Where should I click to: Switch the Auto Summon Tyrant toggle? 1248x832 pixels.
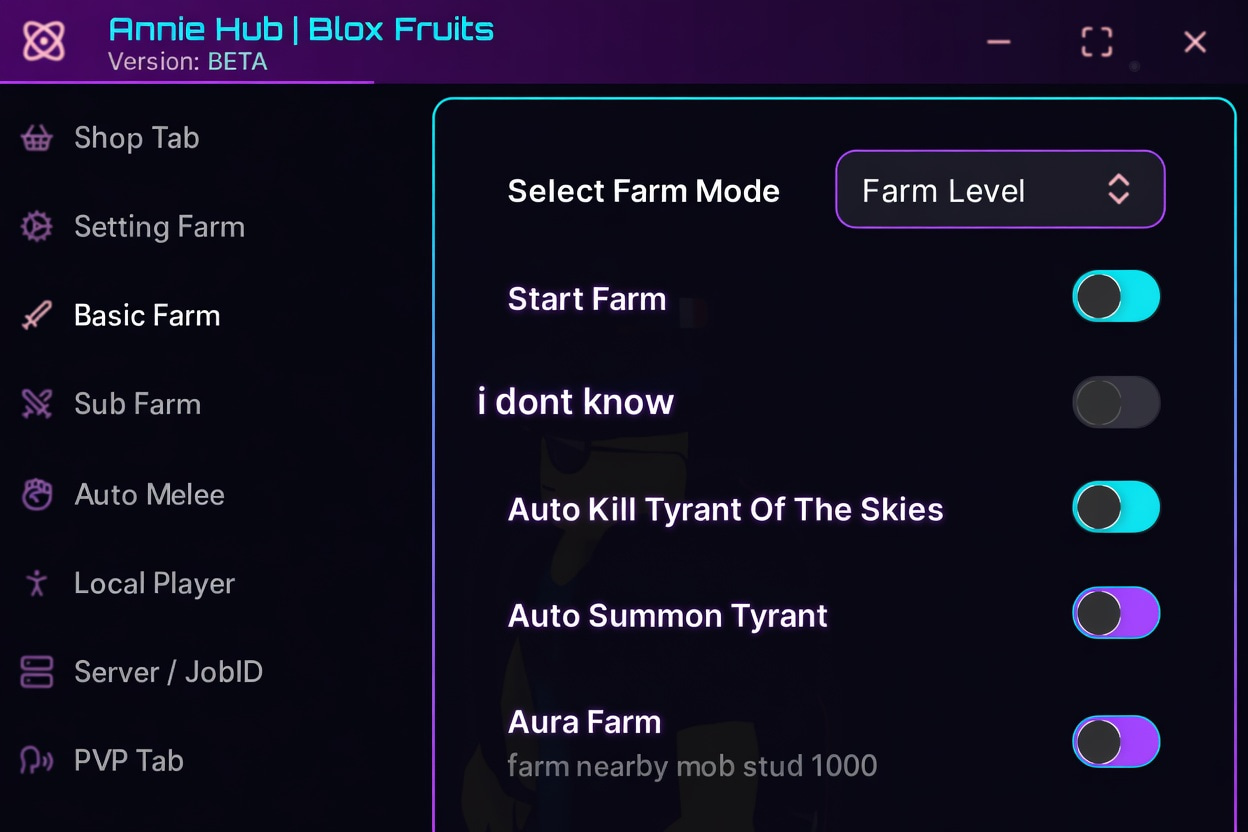[x=1116, y=613]
